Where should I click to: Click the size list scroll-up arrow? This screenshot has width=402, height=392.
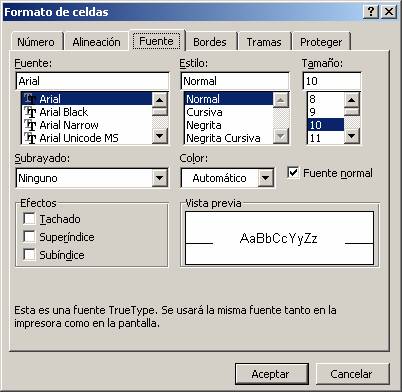point(352,99)
